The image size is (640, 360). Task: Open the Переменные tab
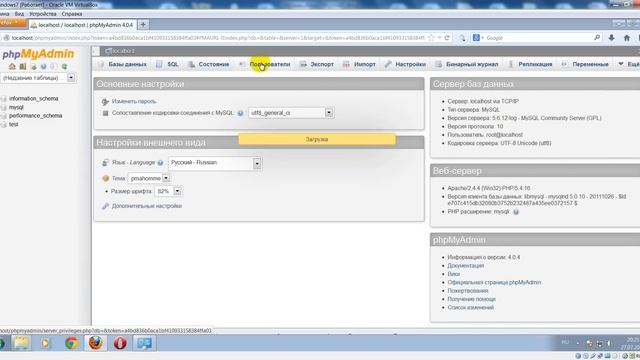pyautogui.click(x=585, y=64)
